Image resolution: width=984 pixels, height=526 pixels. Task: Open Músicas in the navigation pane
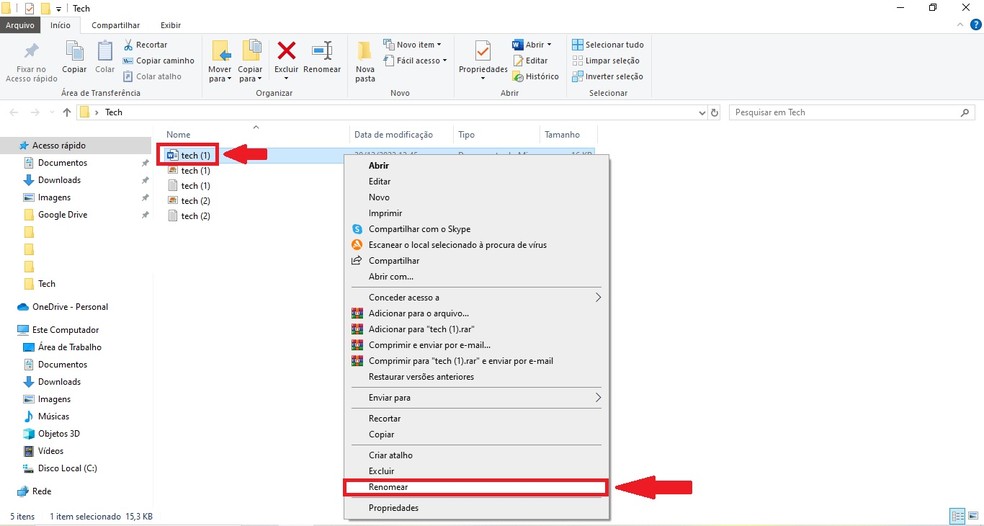click(53, 416)
